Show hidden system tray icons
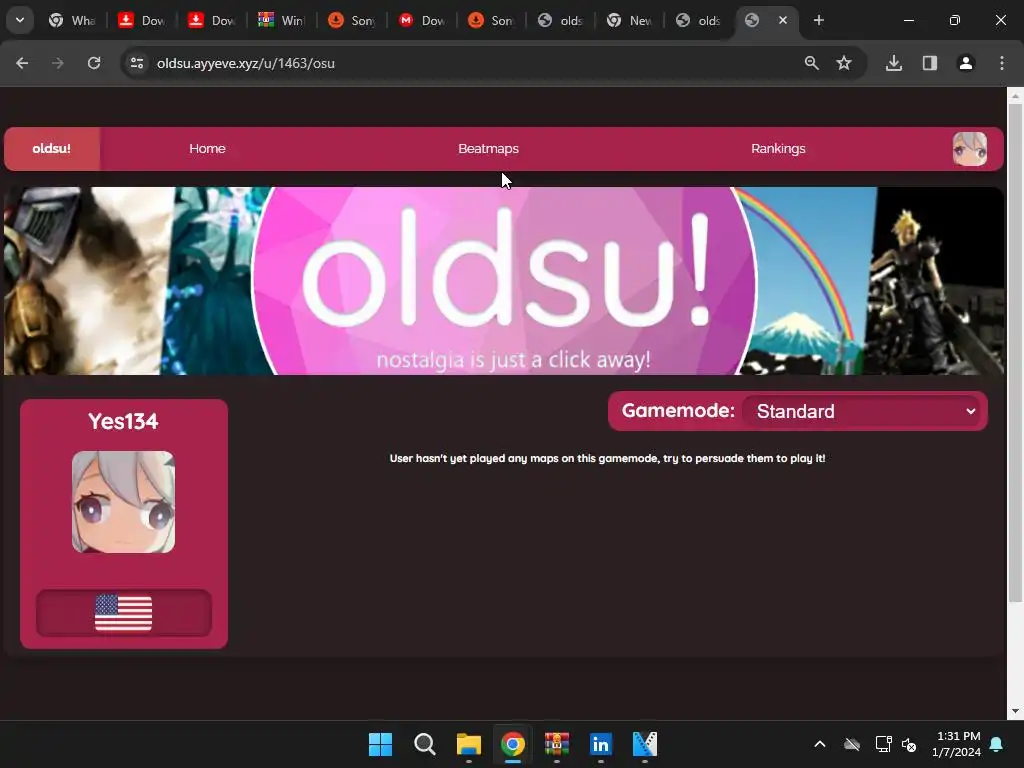 [x=820, y=744]
